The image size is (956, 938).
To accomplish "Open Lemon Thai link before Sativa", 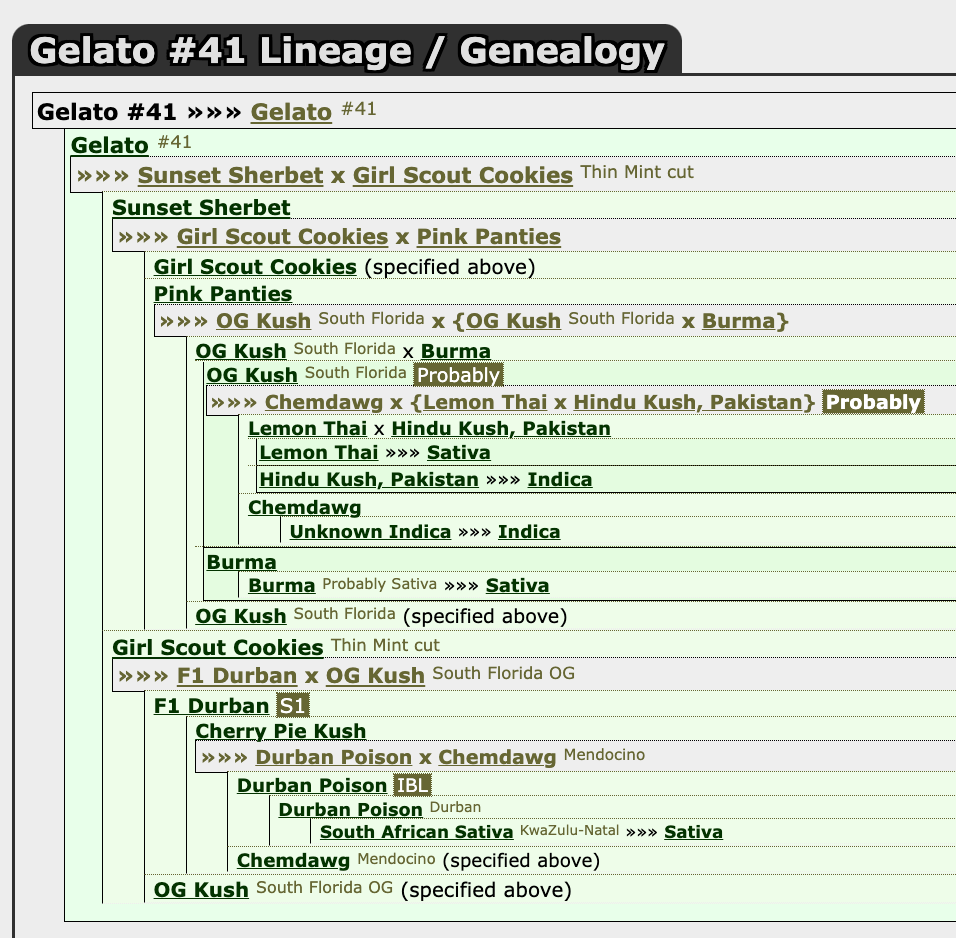I will click(x=319, y=453).
